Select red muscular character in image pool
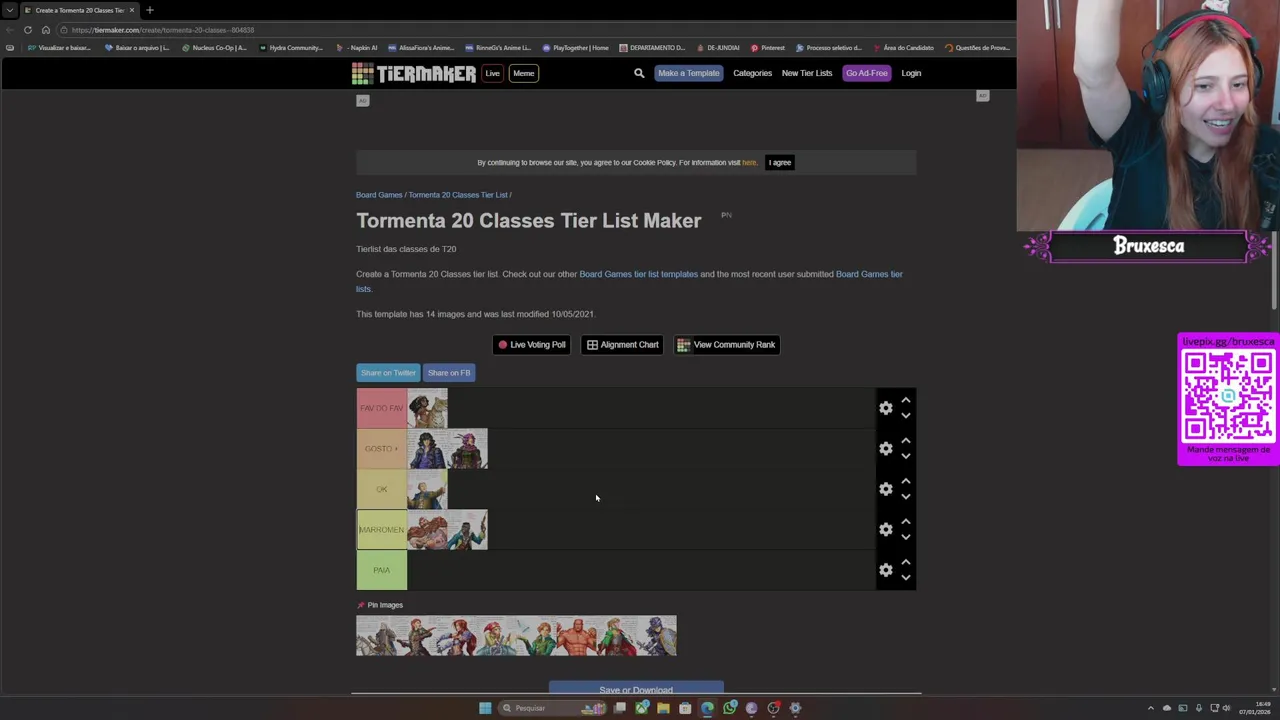 (577, 636)
